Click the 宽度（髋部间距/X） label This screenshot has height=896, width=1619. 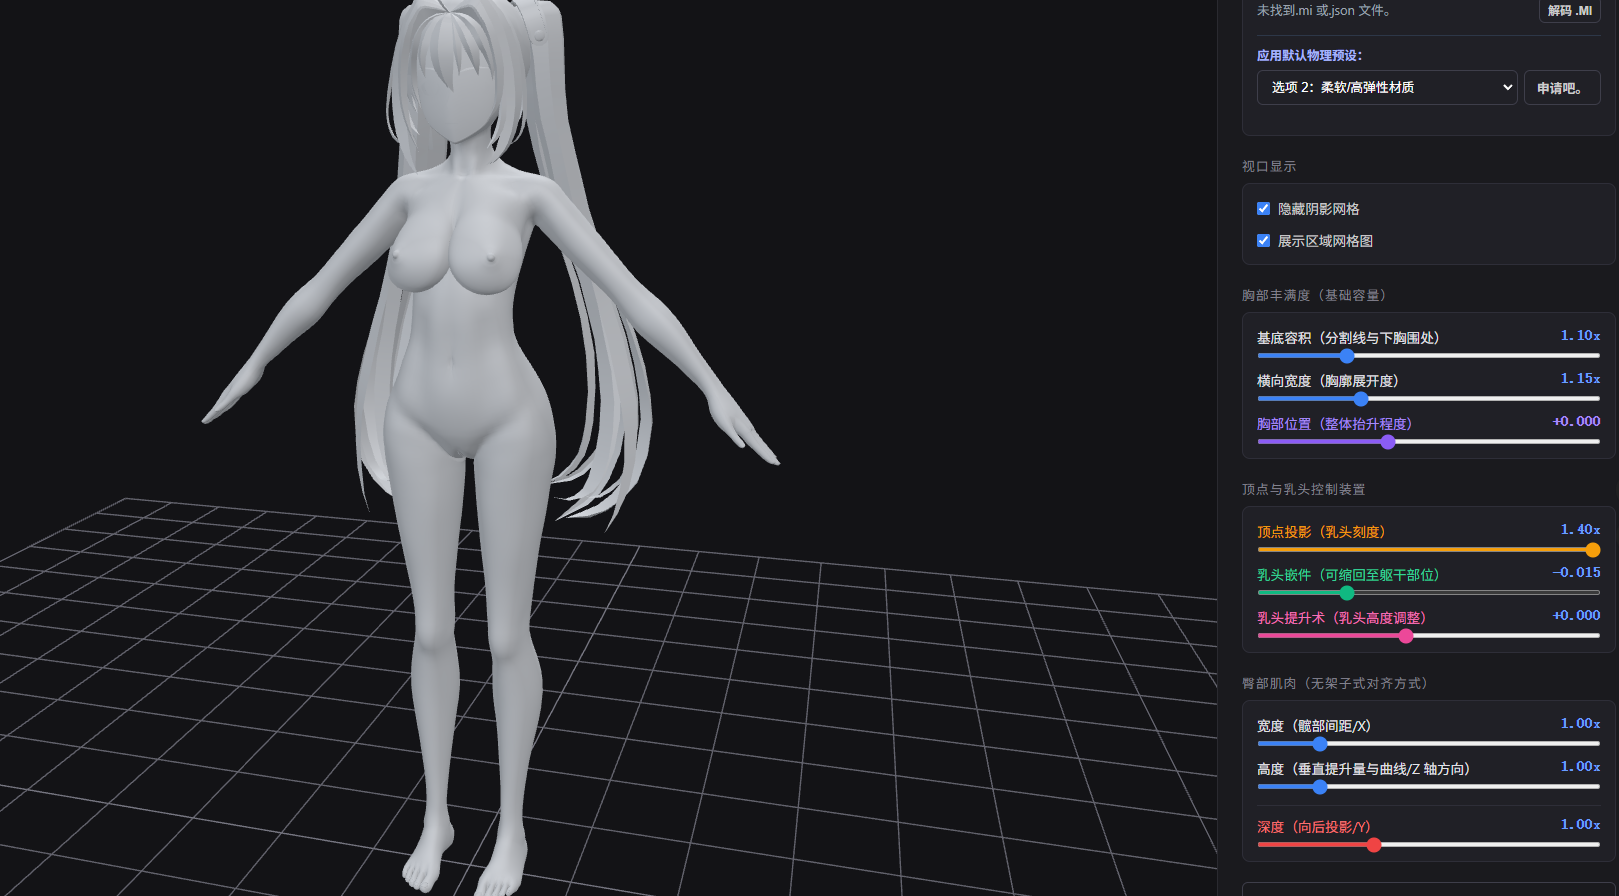pyautogui.click(x=1314, y=727)
